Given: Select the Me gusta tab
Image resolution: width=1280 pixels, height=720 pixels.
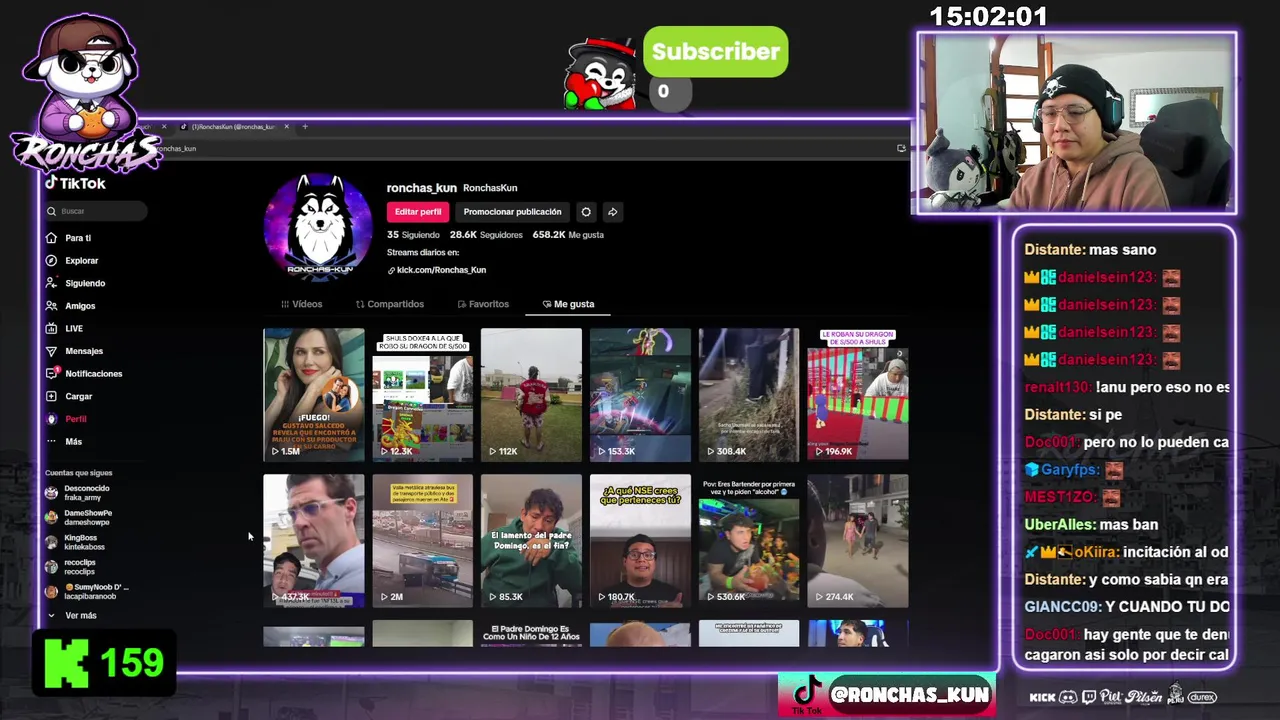Looking at the screenshot, I should tap(568, 304).
